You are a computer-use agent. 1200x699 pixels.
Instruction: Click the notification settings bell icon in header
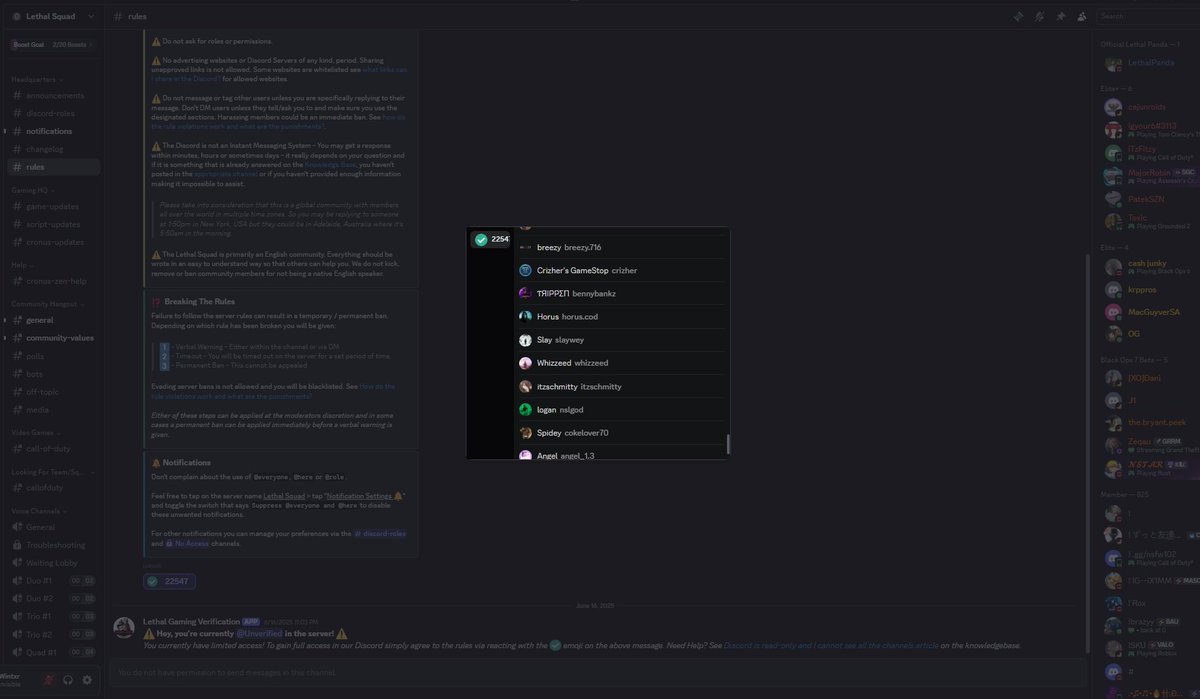1039,16
